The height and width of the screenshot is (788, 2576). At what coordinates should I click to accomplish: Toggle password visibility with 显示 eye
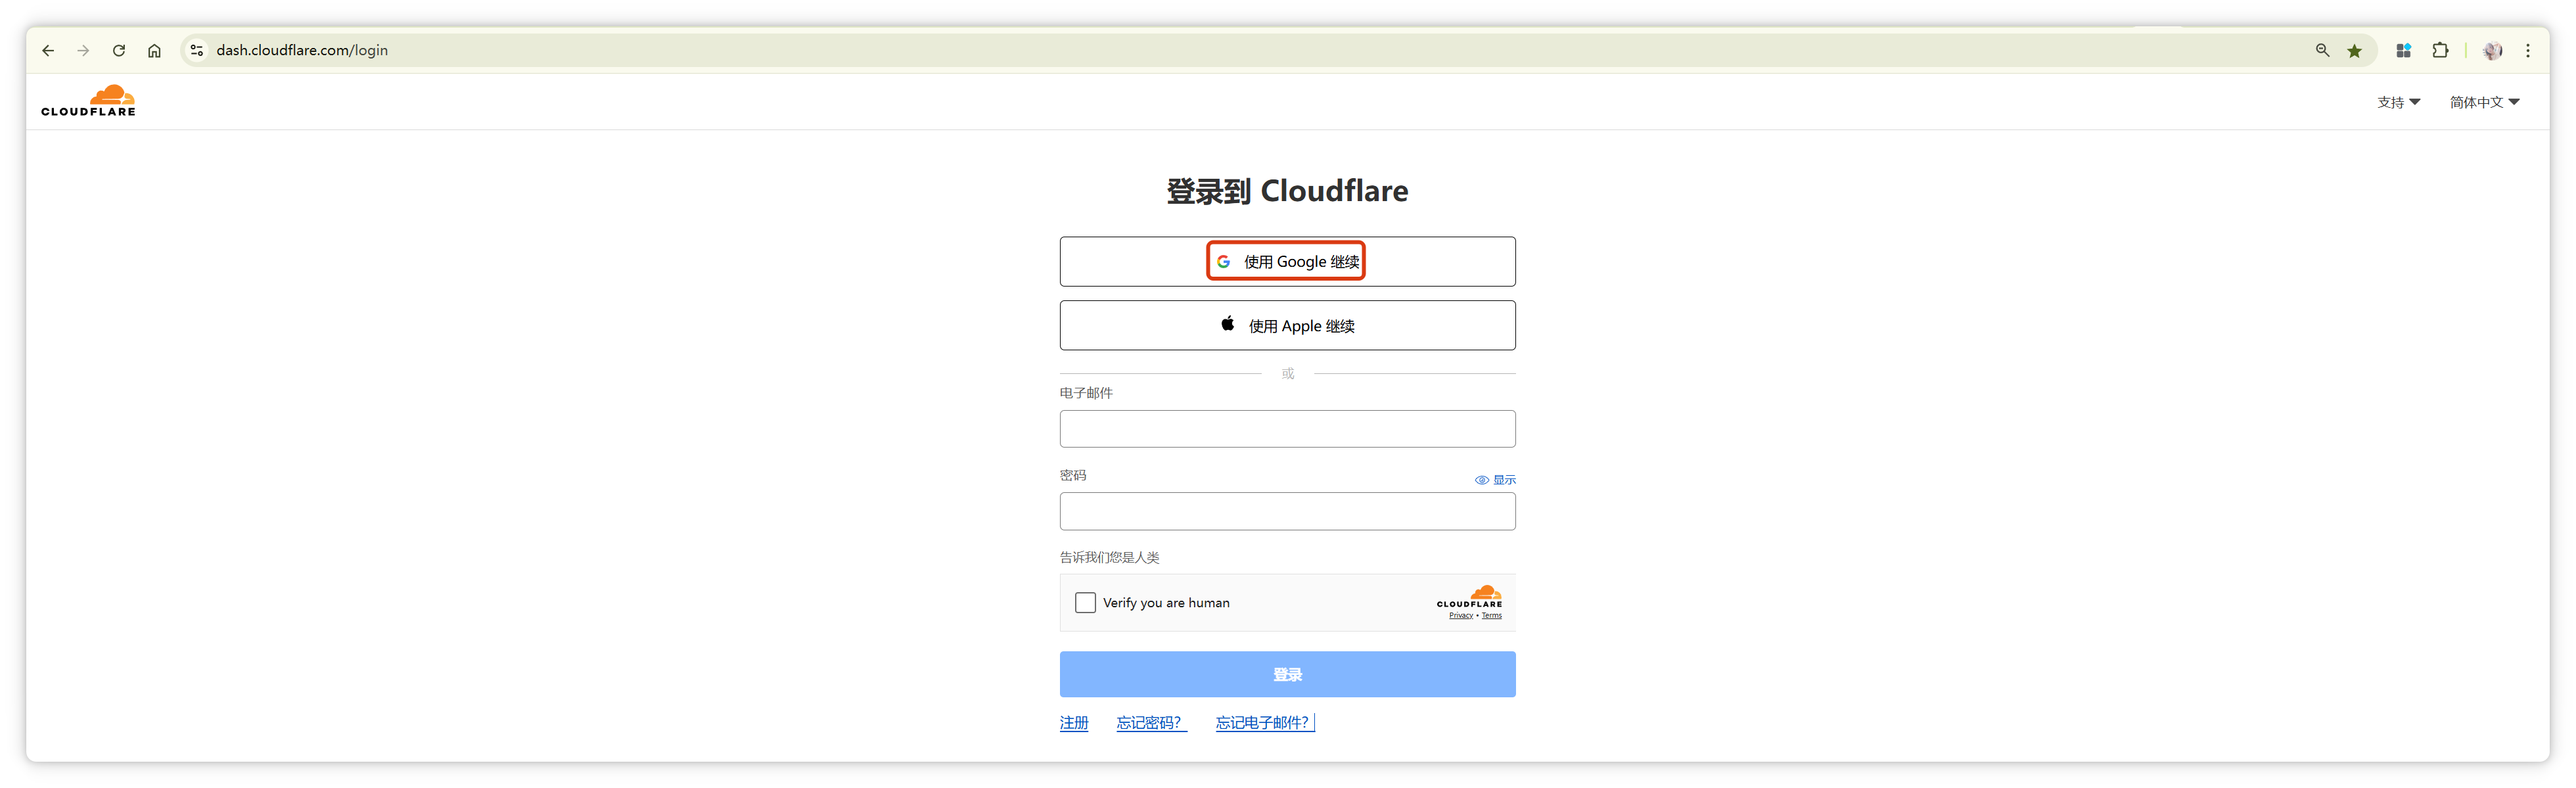click(x=1495, y=480)
